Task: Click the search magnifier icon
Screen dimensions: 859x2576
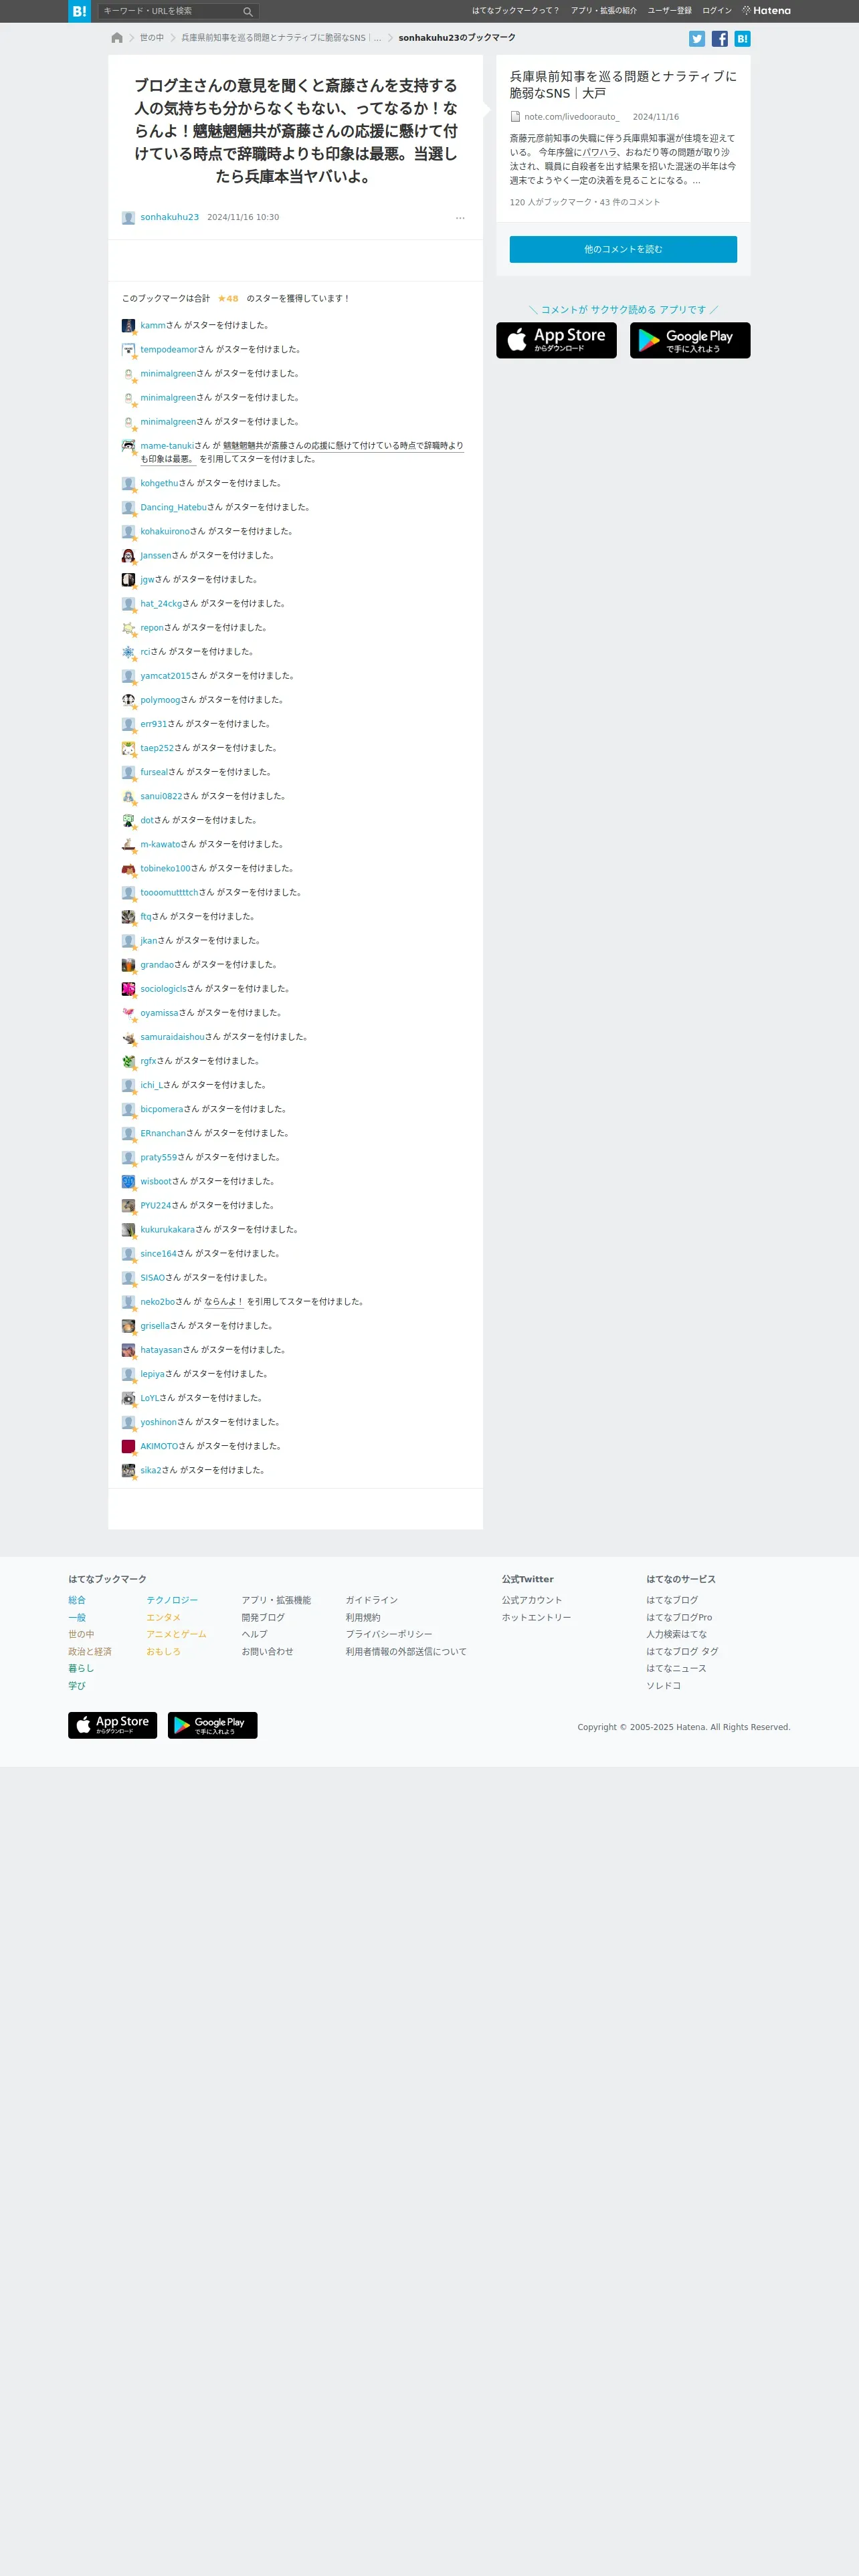Action: [248, 12]
